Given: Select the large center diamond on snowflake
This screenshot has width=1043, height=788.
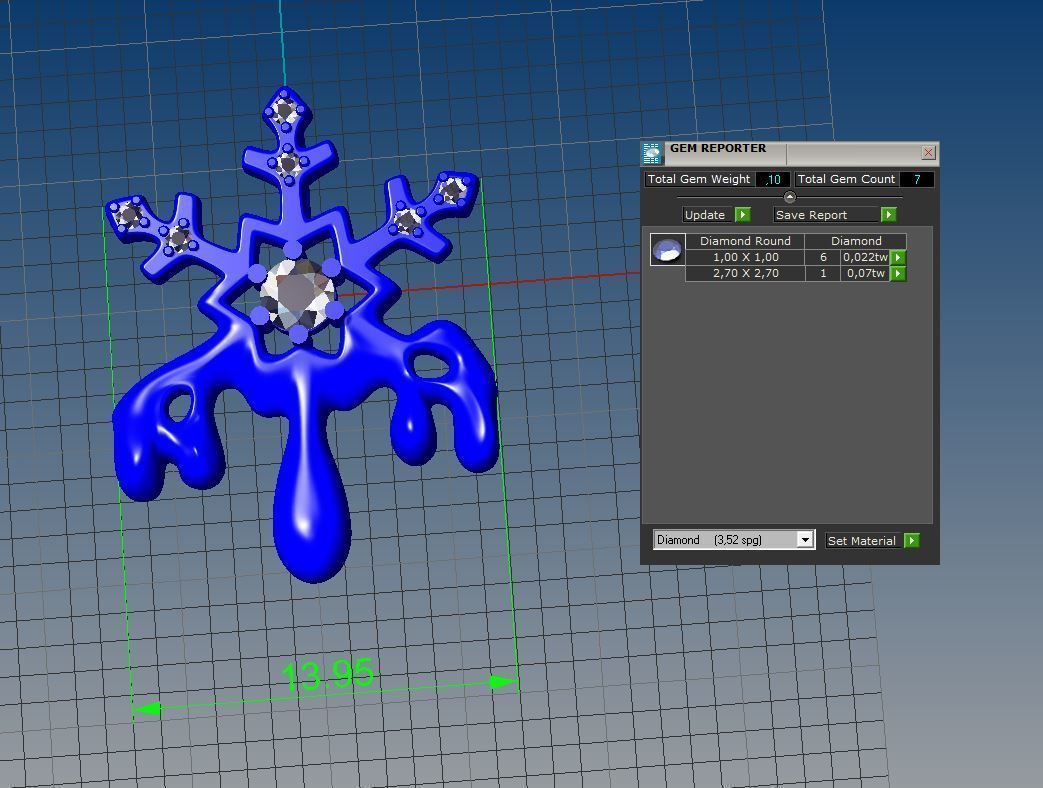Looking at the screenshot, I should click(297, 293).
